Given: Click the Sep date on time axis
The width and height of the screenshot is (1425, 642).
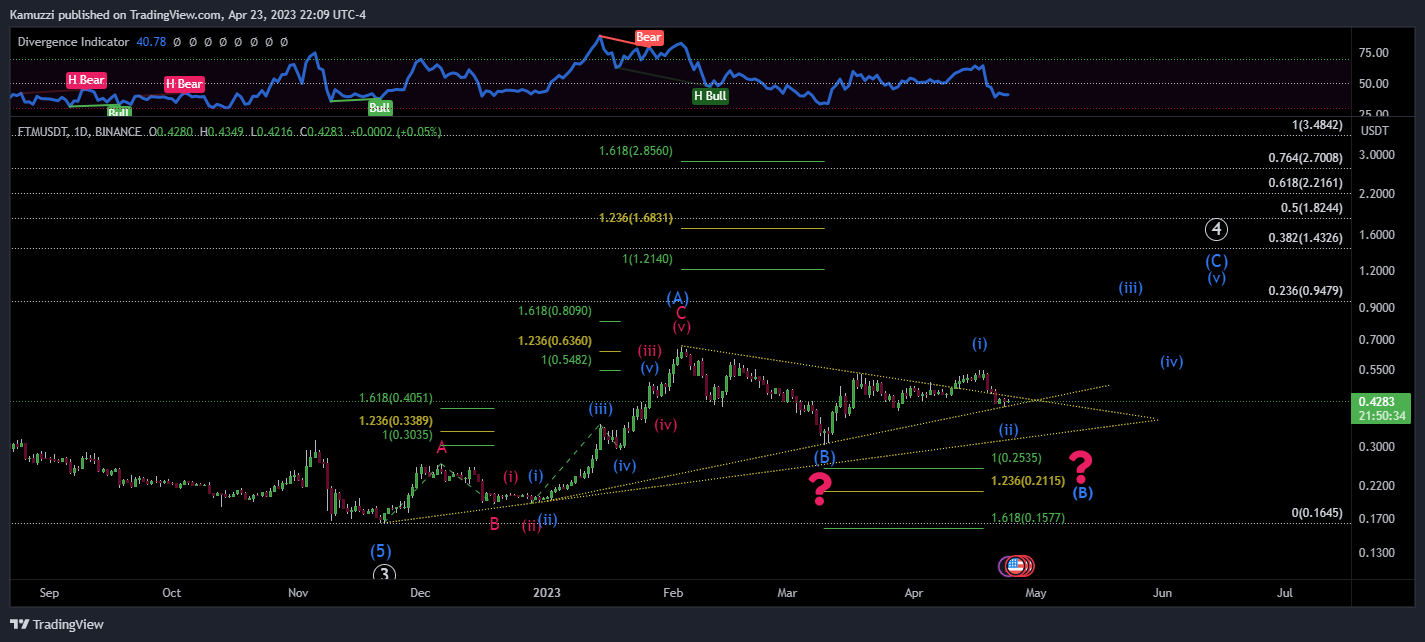Looking at the screenshot, I should 49,592.
